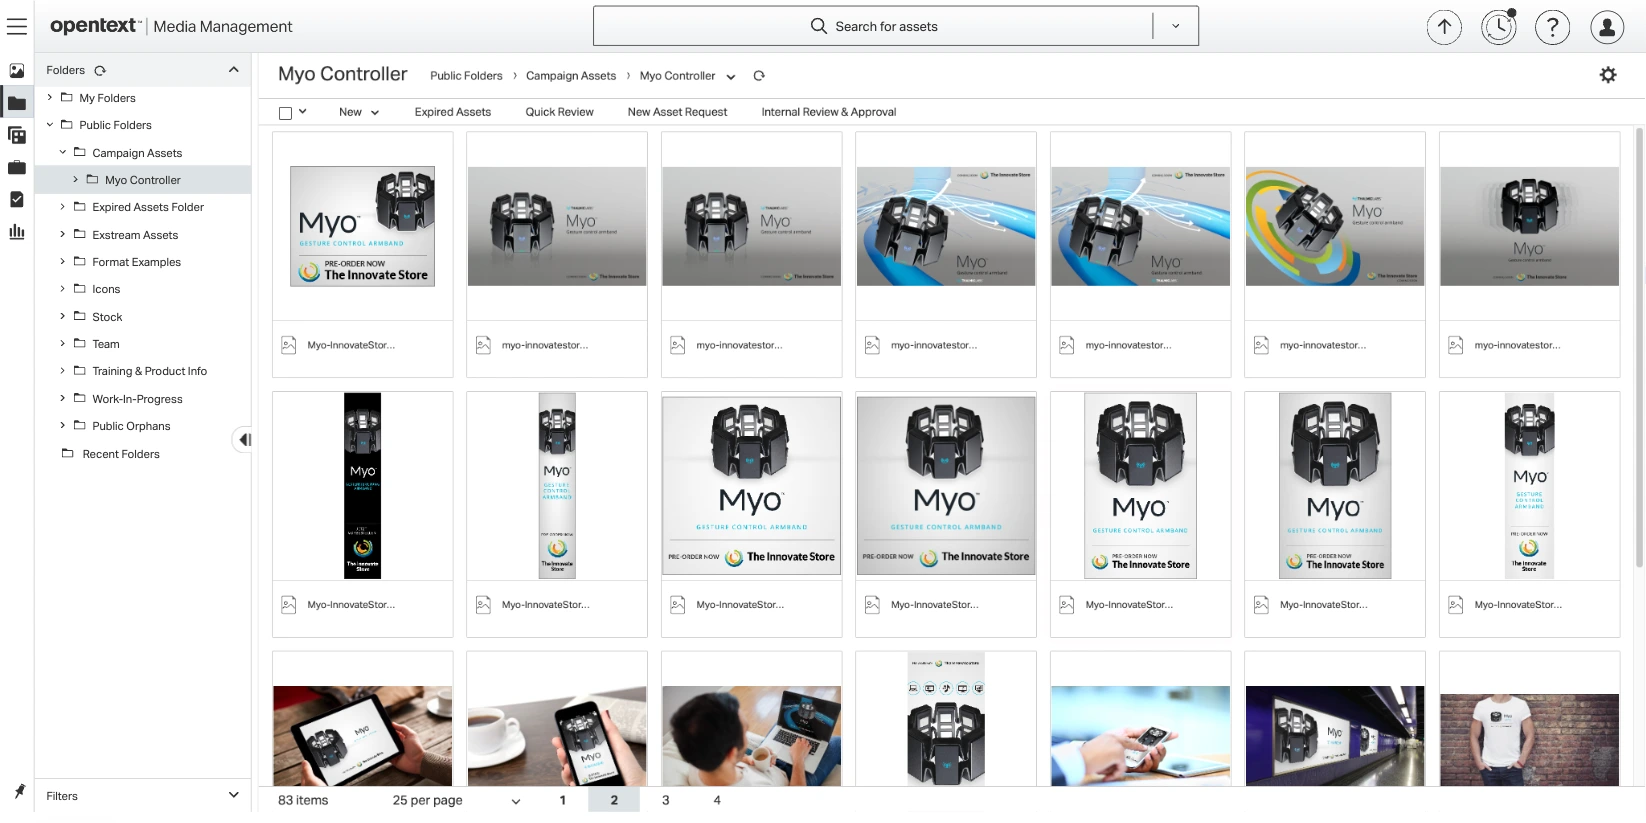Click the Team folder icon

79,344
